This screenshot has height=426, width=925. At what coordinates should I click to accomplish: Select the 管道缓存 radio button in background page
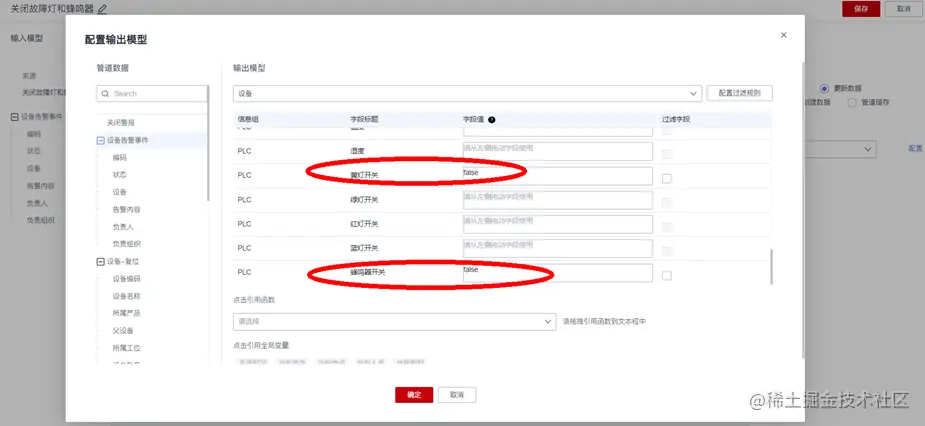(852, 102)
